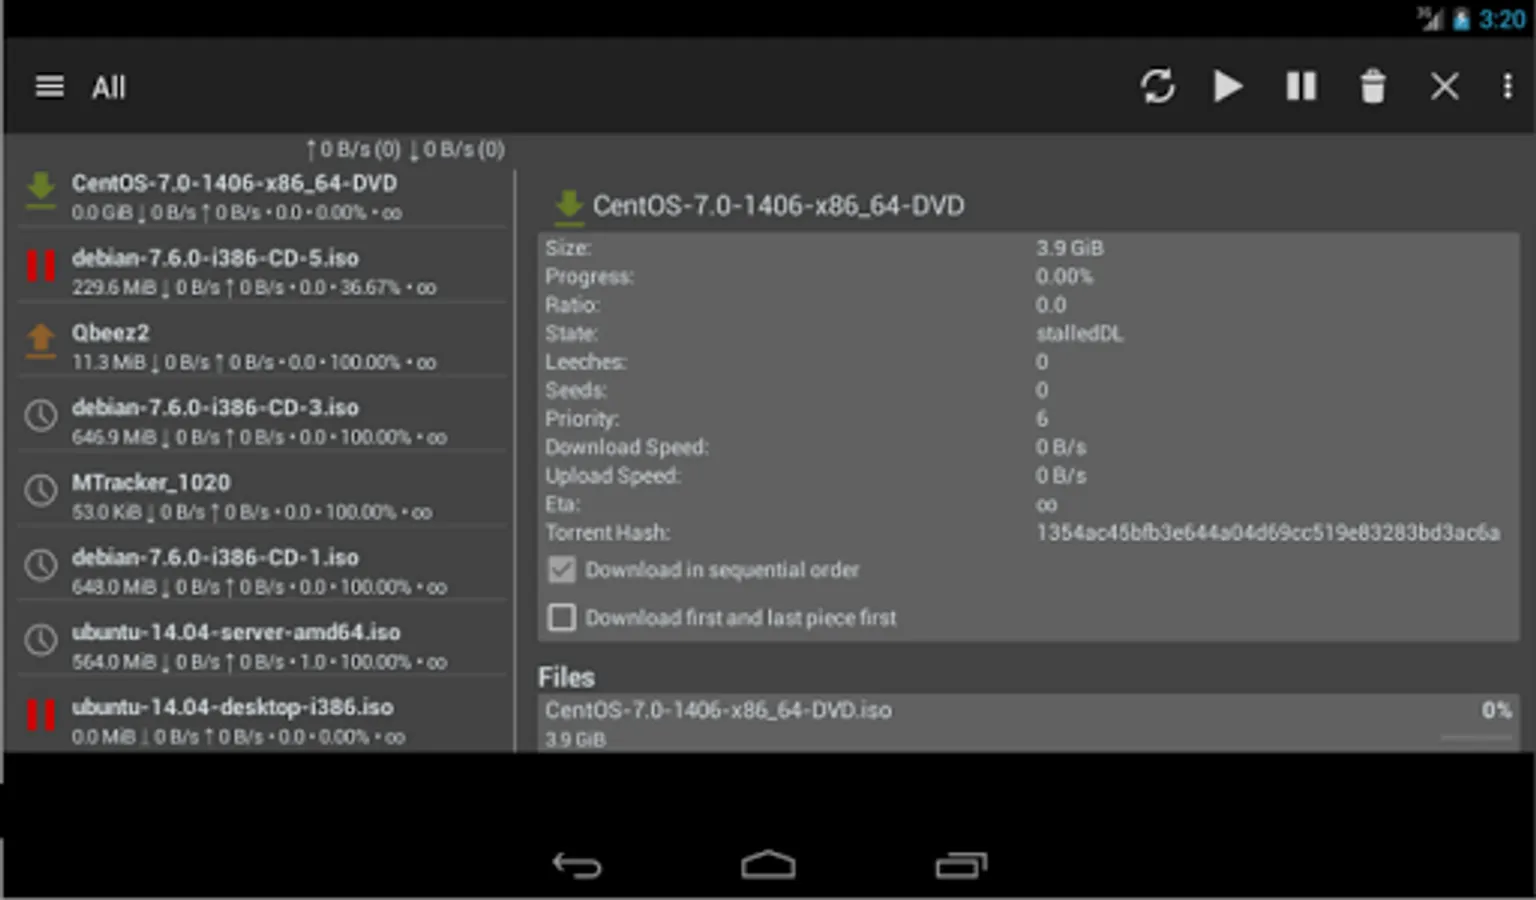Tap the global upload/download speed header
The image size is (1536, 900).
click(x=405, y=150)
